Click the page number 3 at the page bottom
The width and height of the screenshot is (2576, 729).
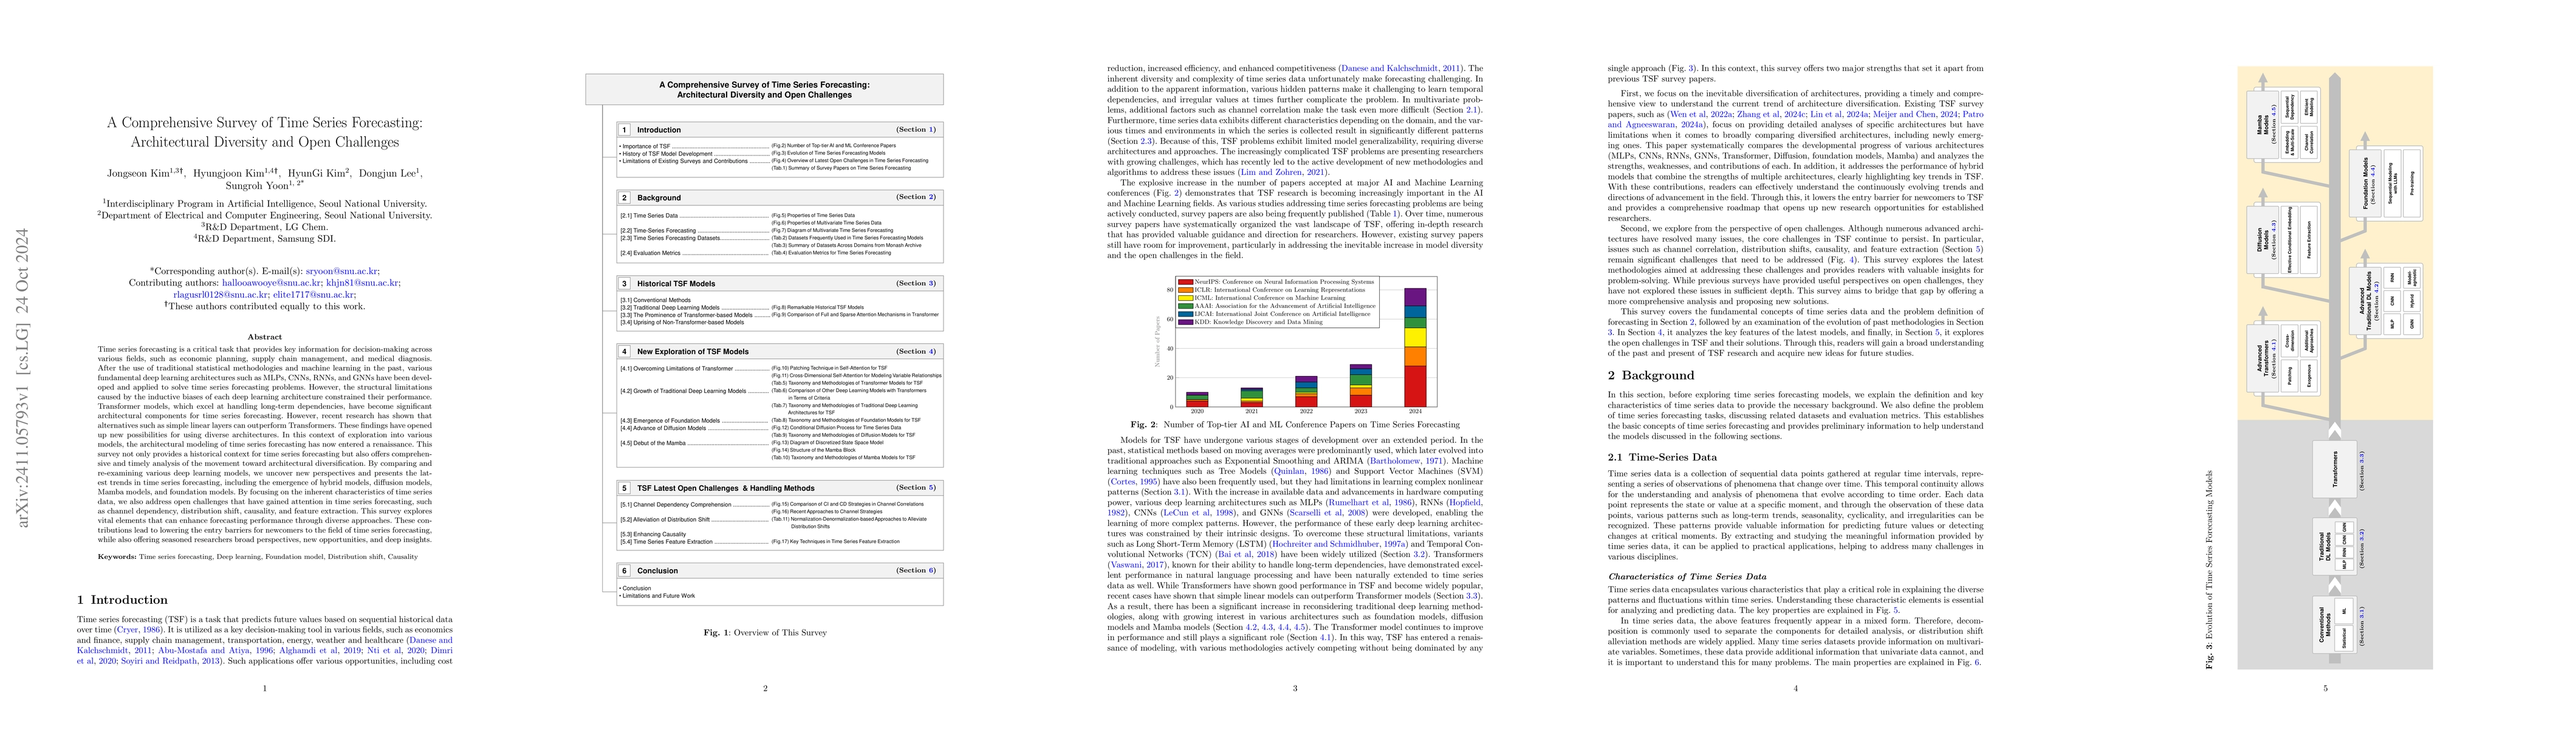[1295, 688]
